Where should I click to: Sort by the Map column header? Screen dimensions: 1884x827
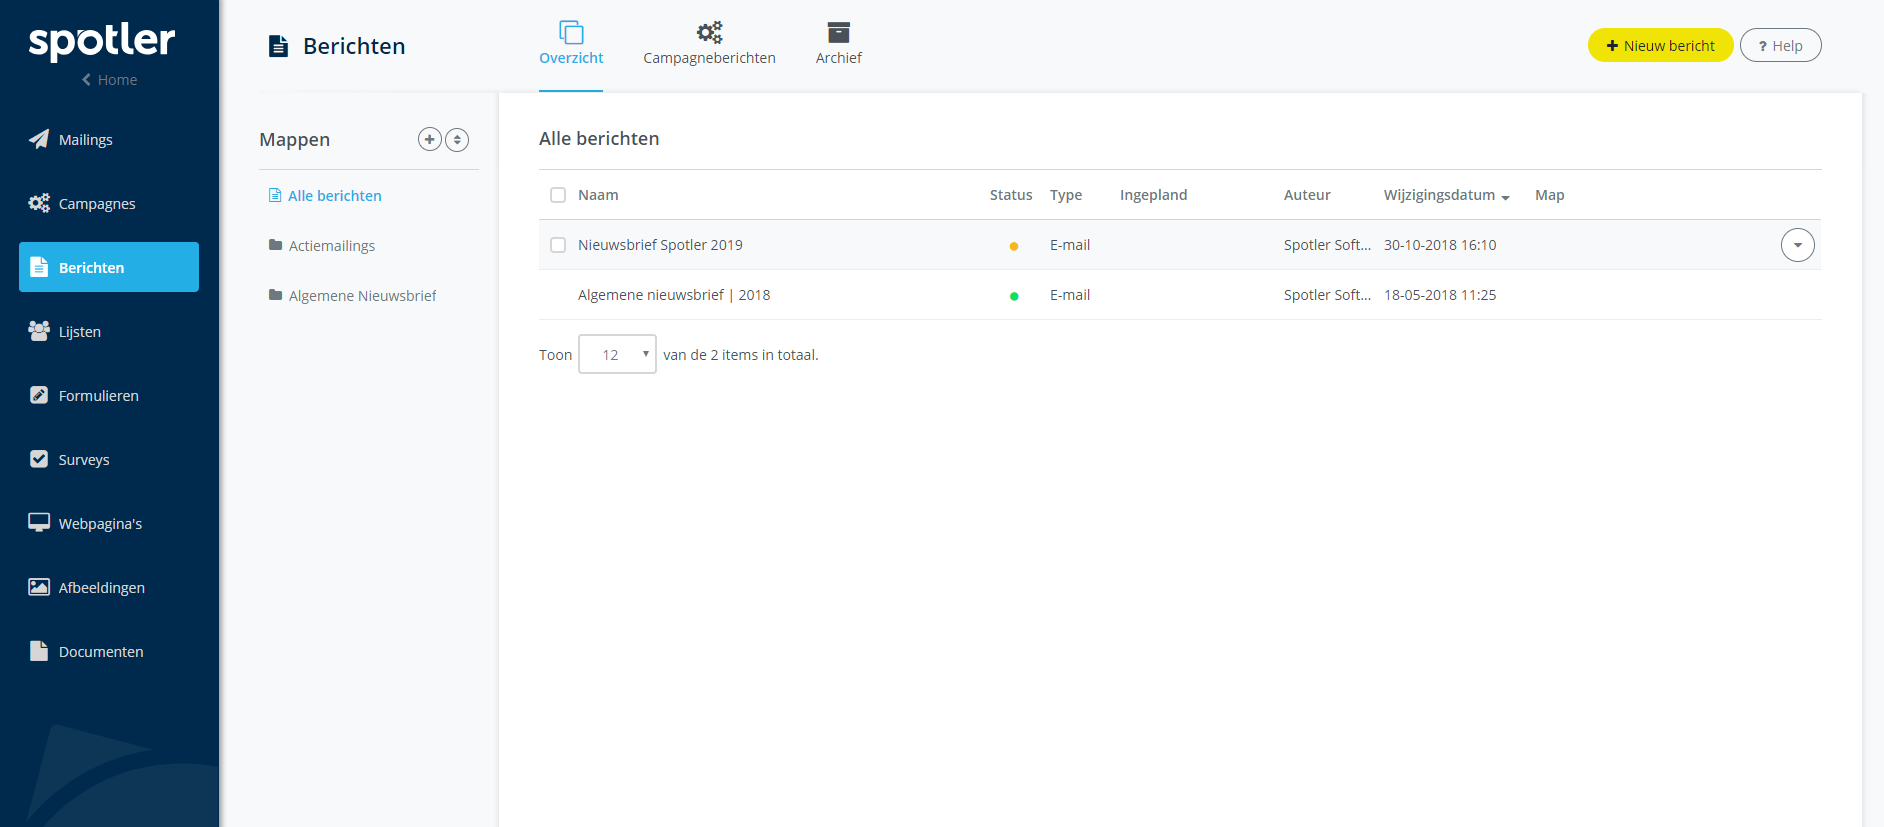[x=1550, y=195]
